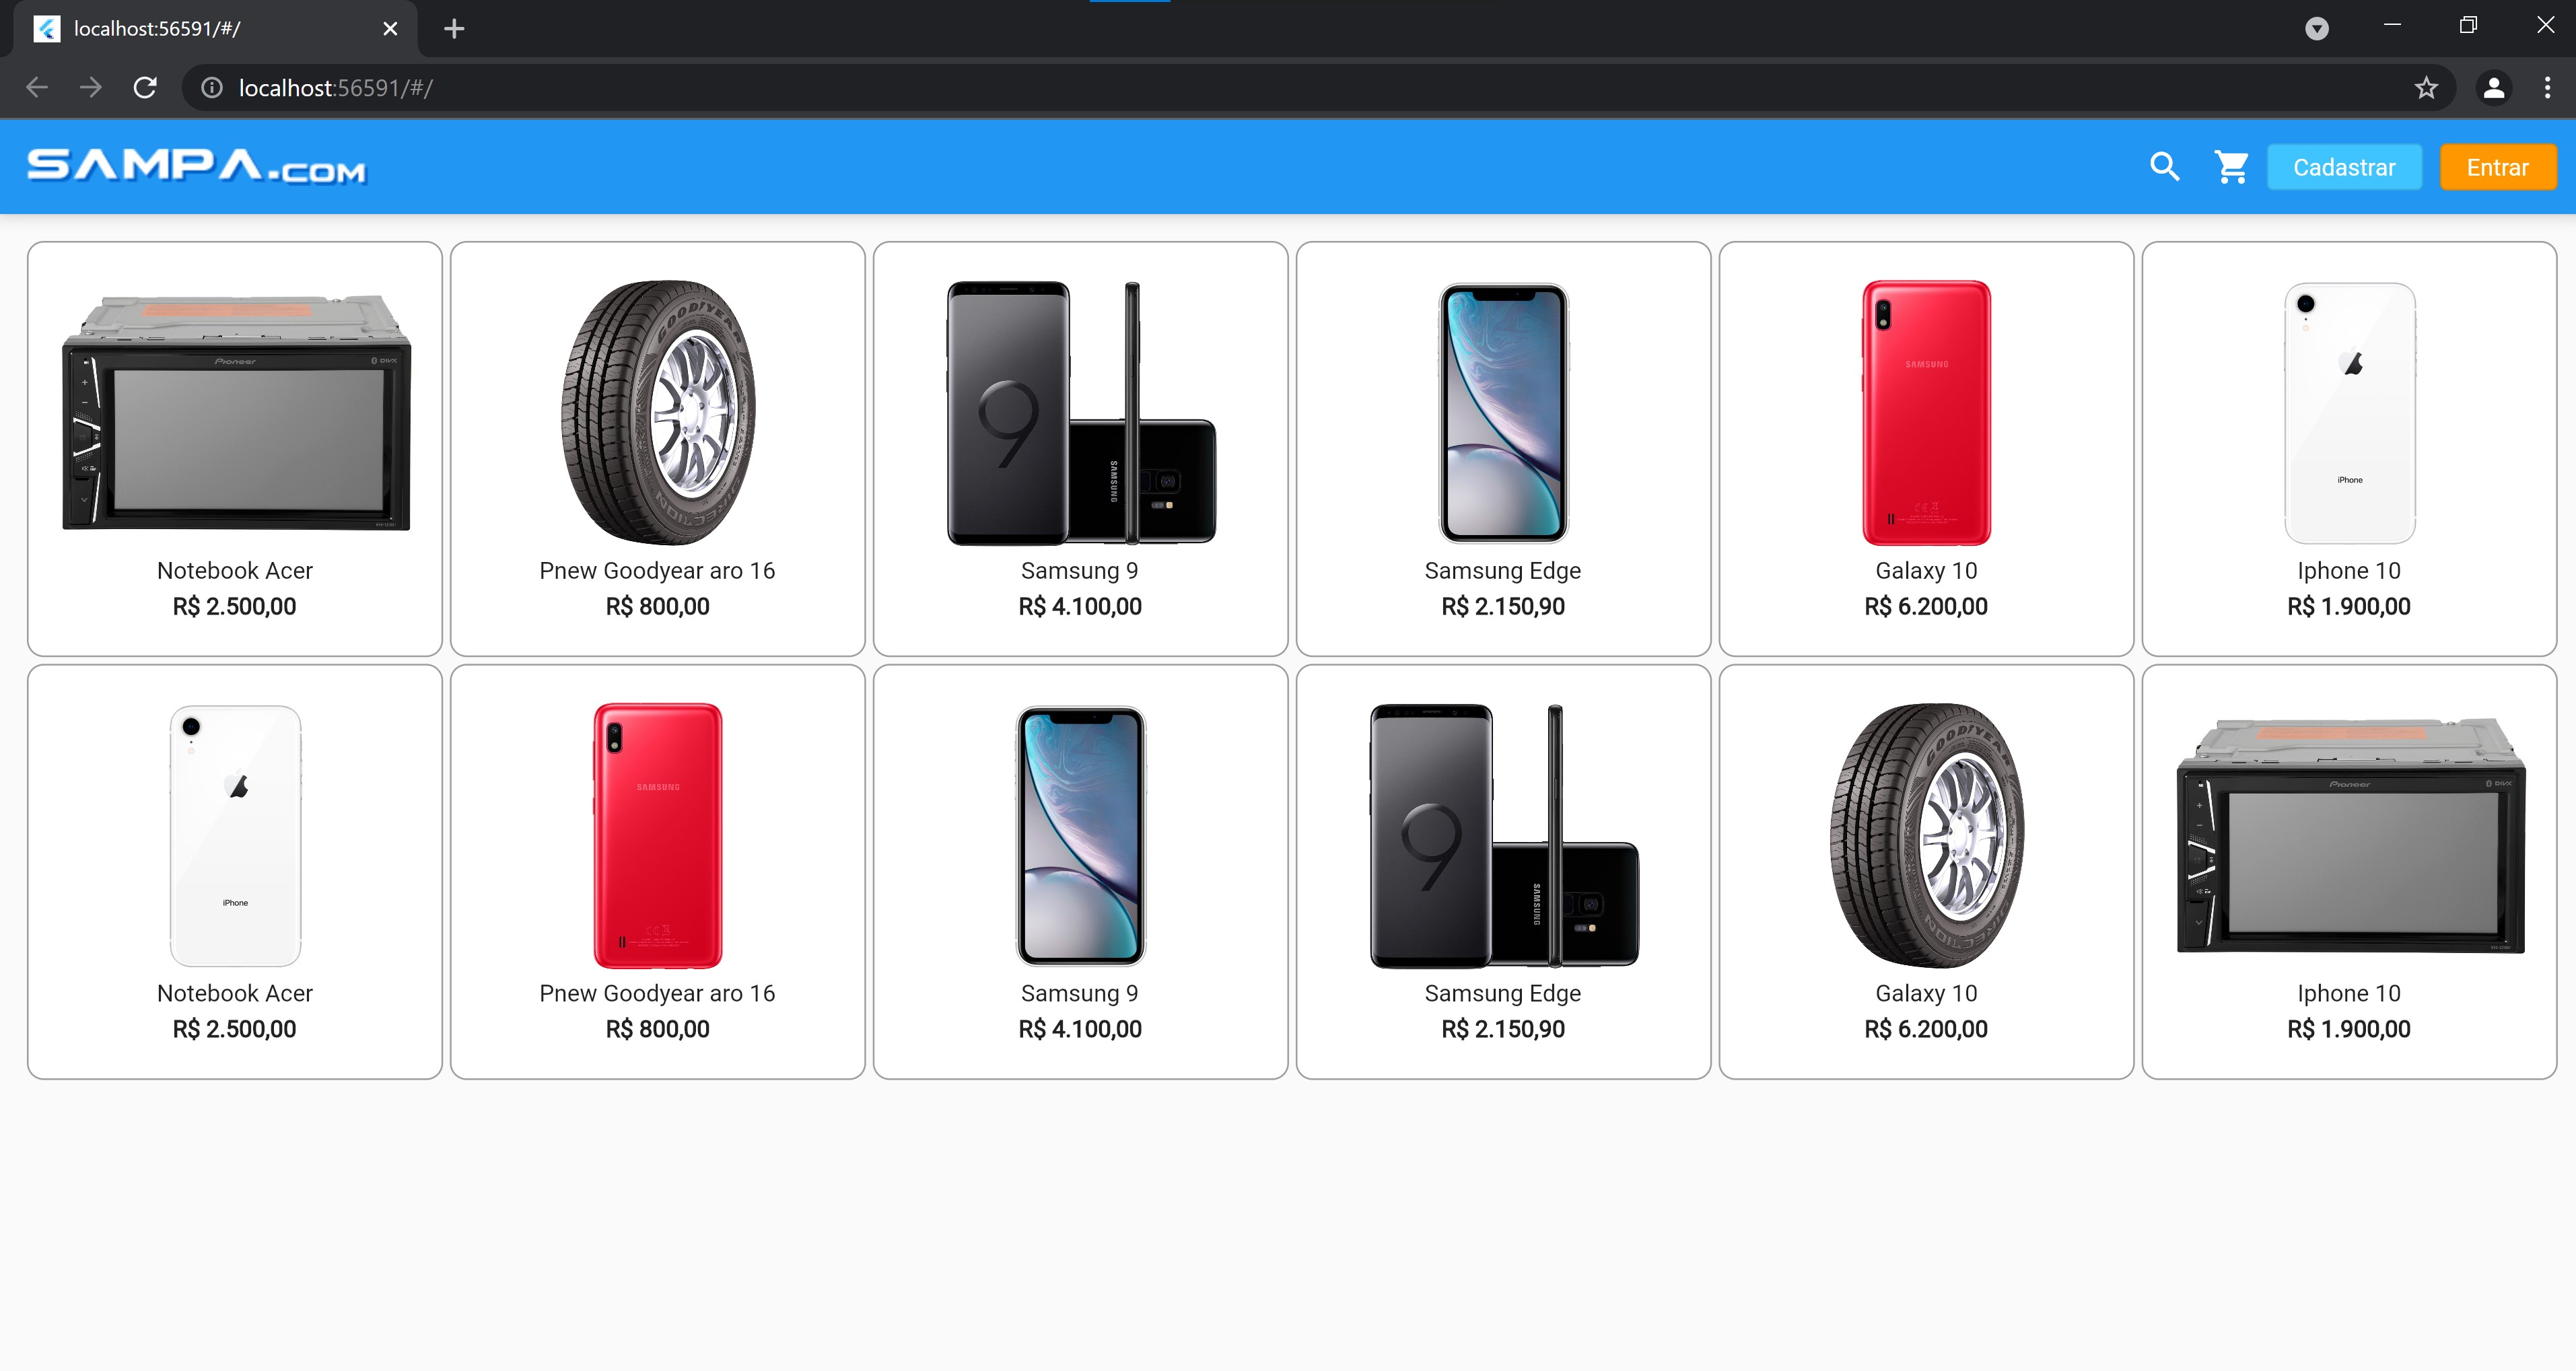Open the search icon in the header

coord(2164,167)
